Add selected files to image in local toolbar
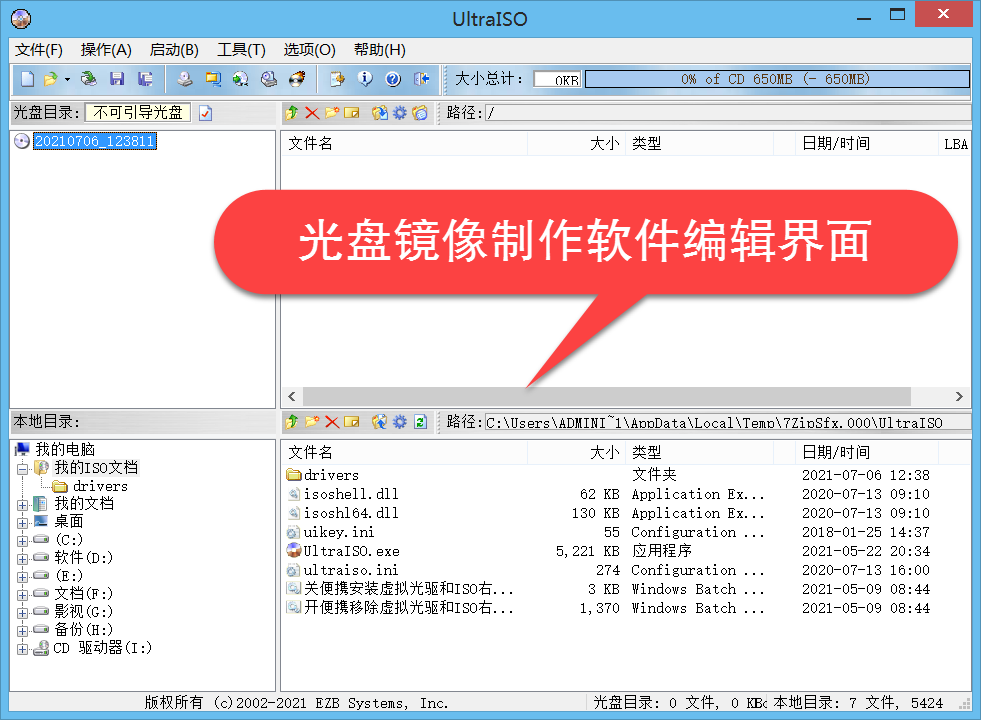 (379, 422)
